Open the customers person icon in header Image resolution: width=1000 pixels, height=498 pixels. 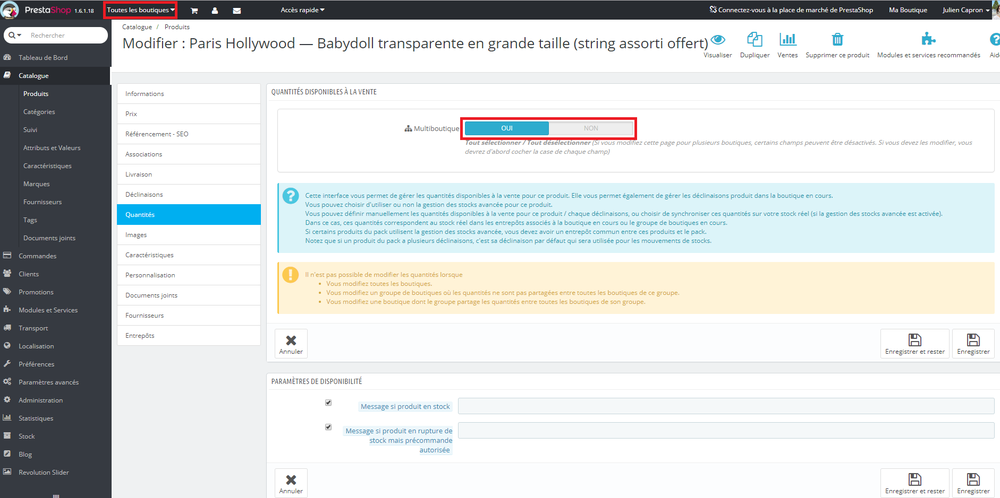(215, 10)
